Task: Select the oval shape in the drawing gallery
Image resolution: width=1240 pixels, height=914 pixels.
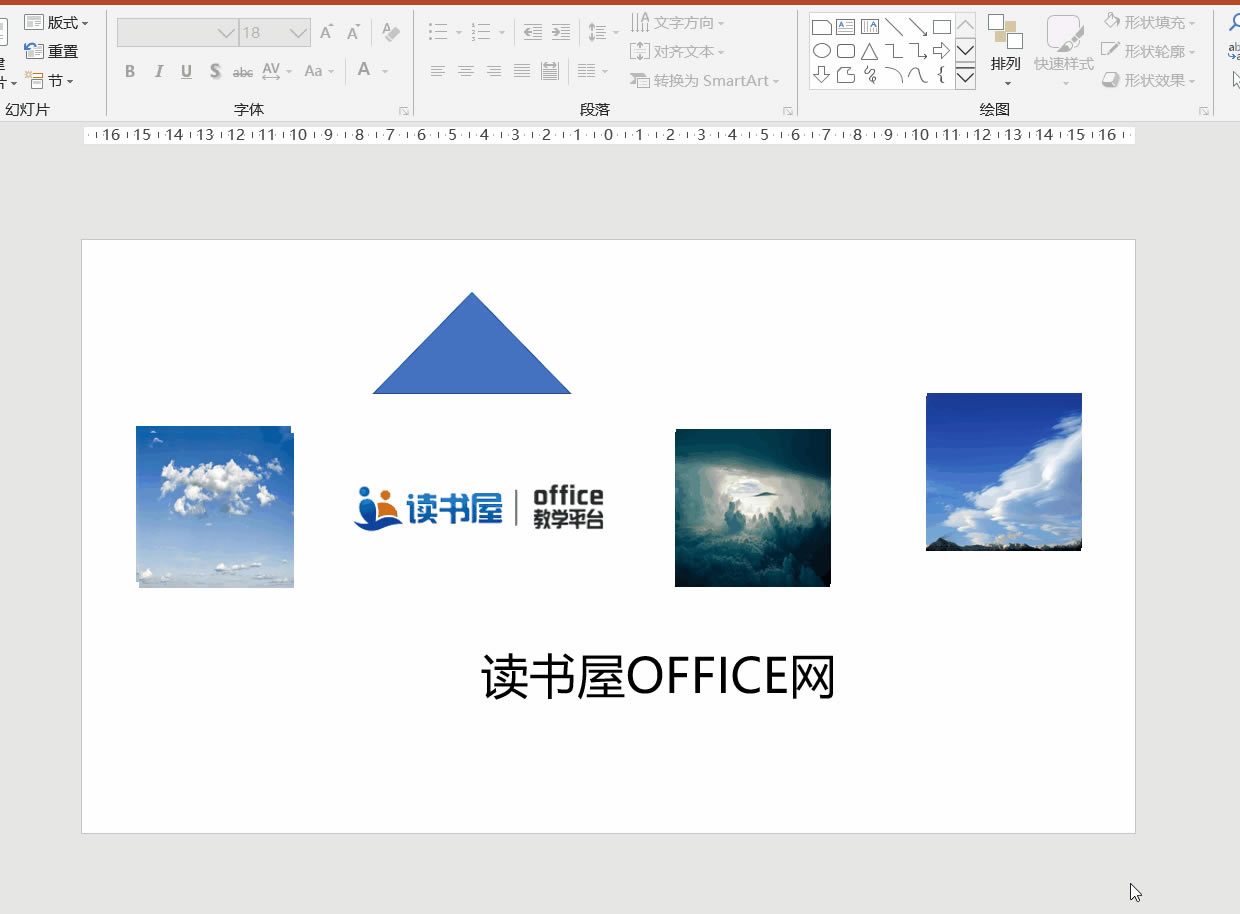Action: coord(822,50)
